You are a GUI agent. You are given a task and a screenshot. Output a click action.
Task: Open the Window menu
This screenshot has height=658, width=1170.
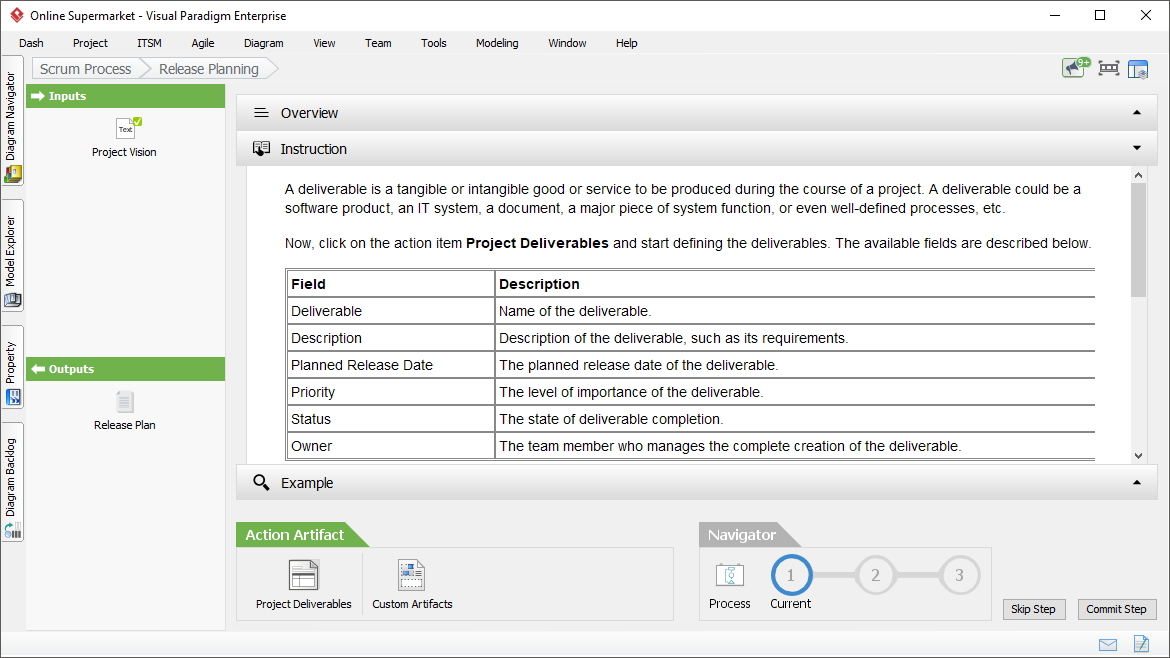click(x=567, y=43)
